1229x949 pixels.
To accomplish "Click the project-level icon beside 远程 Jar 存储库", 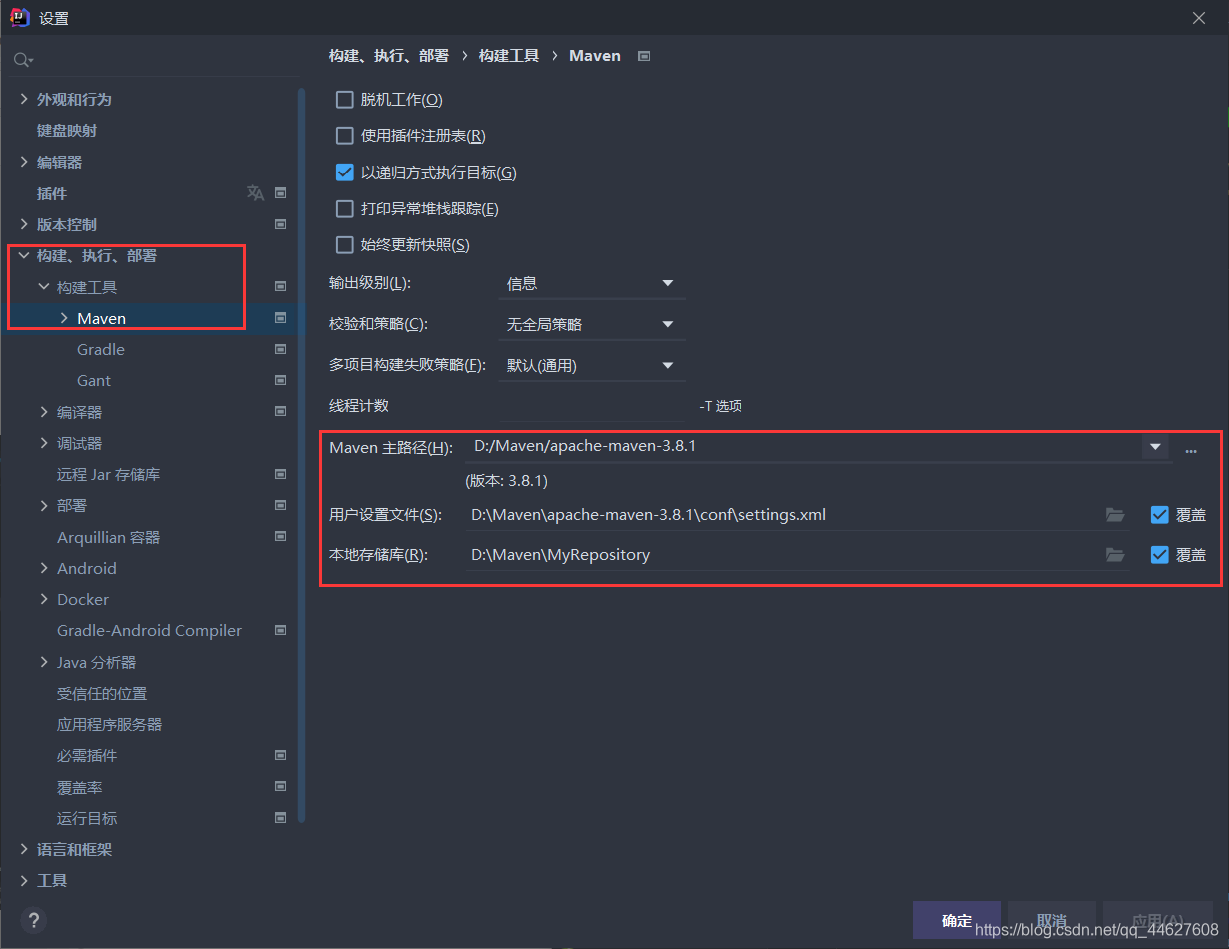I will [281, 474].
